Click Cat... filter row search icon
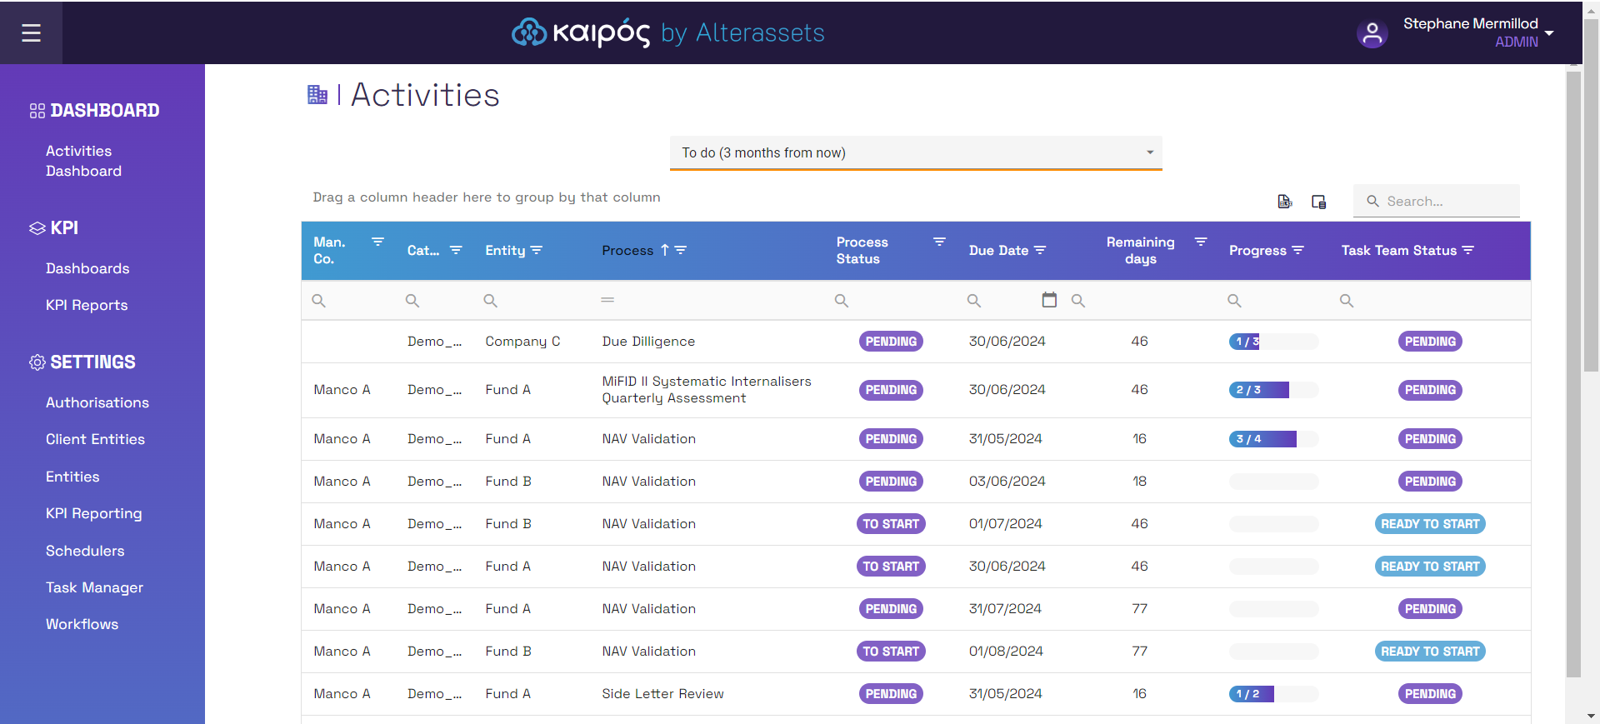1600x724 pixels. click(x=412, y=300)
